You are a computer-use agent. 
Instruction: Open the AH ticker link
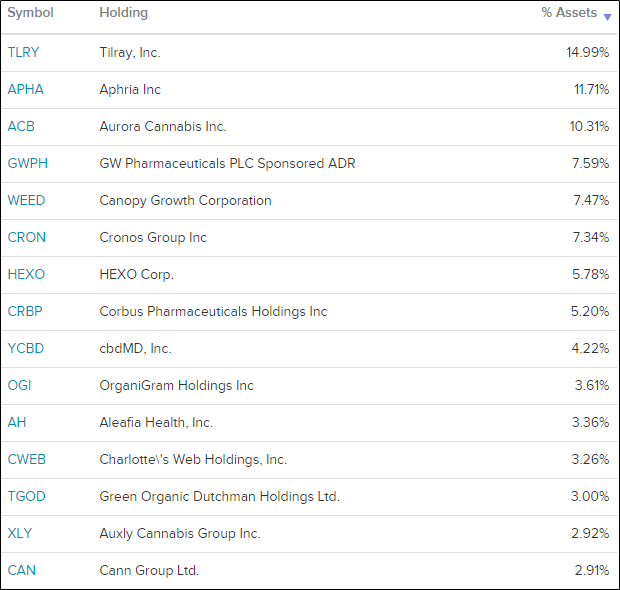(17, 422)
